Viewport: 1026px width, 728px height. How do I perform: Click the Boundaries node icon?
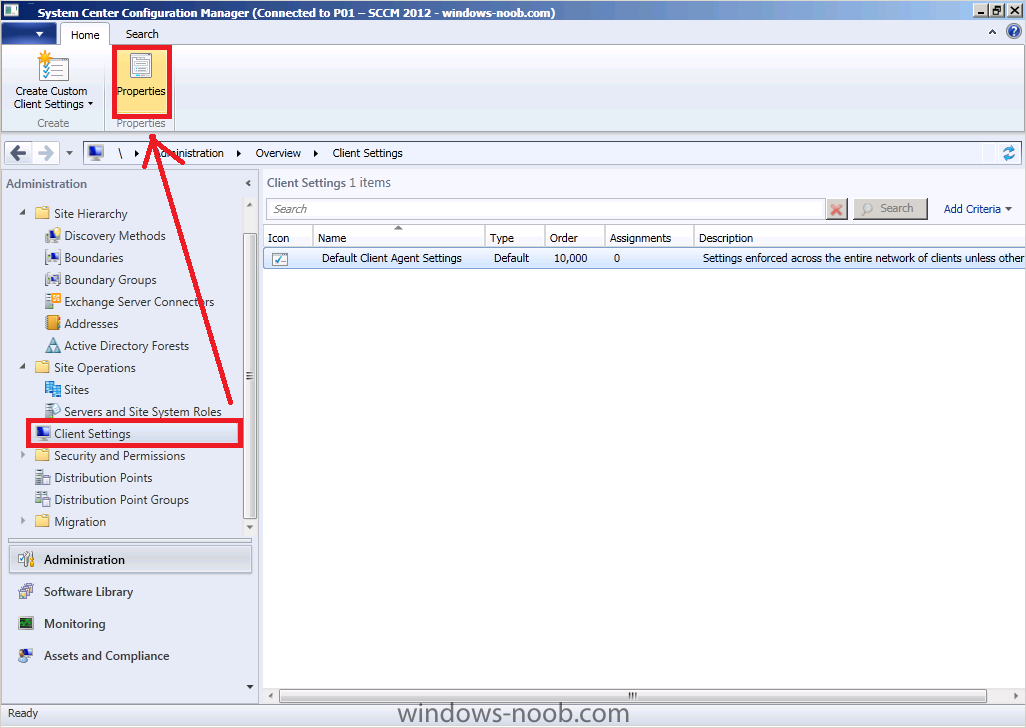point(52,258)
